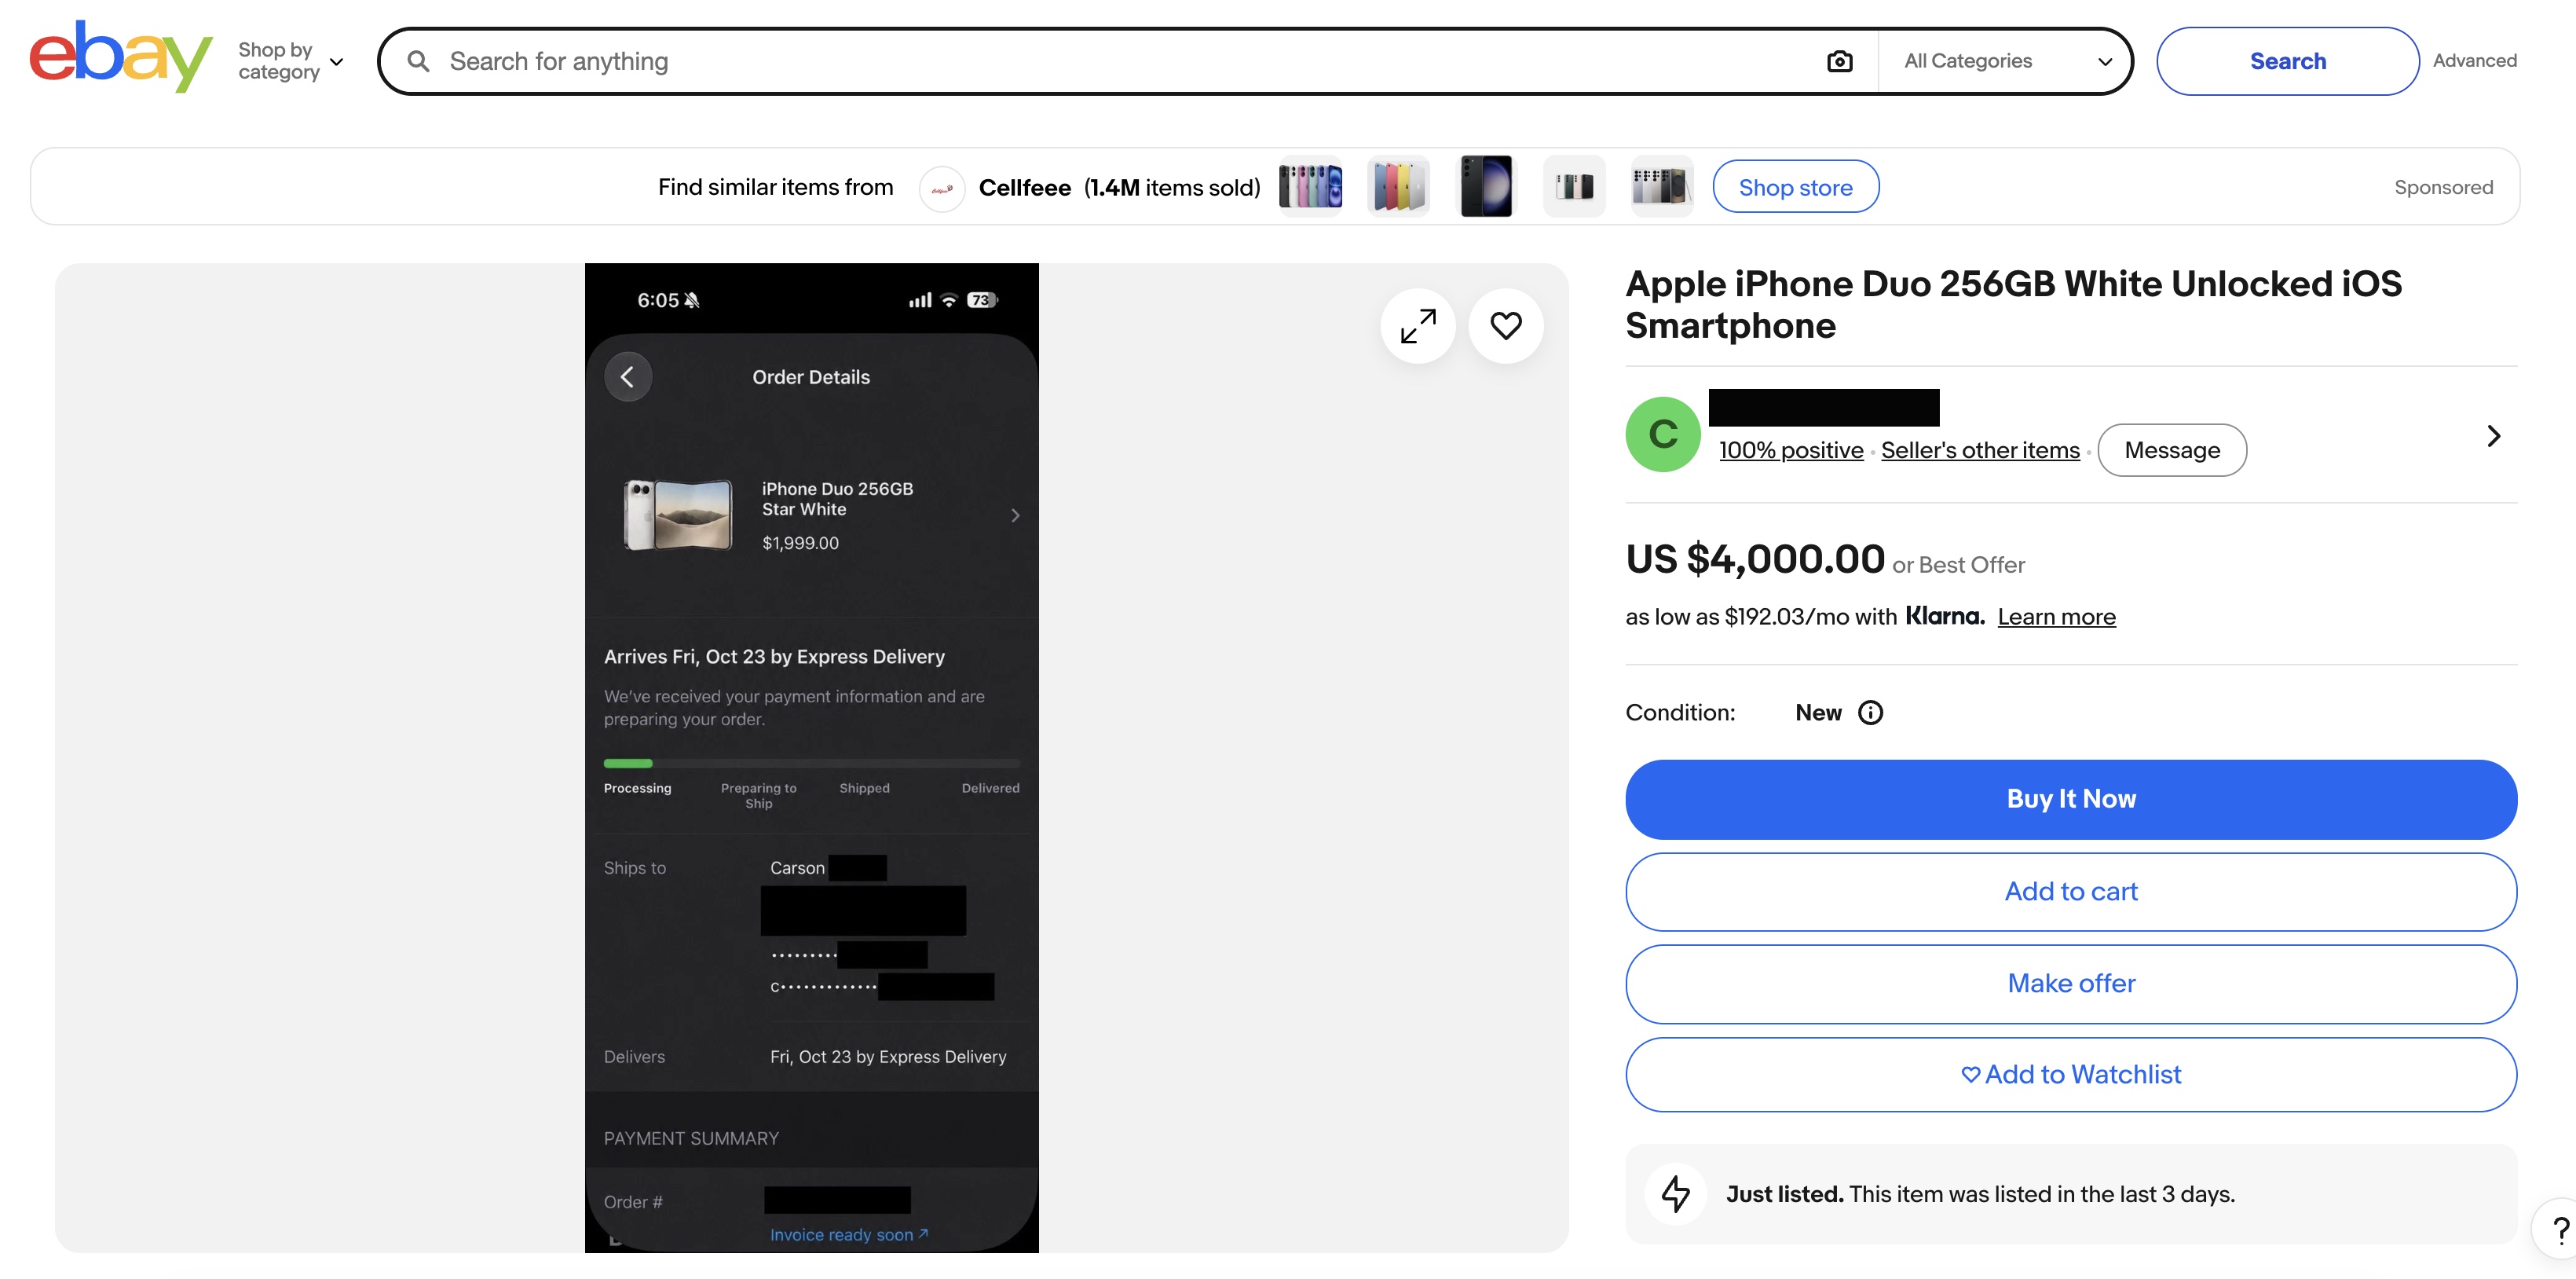Click Klarna Learn more link

pos(2056,617)
